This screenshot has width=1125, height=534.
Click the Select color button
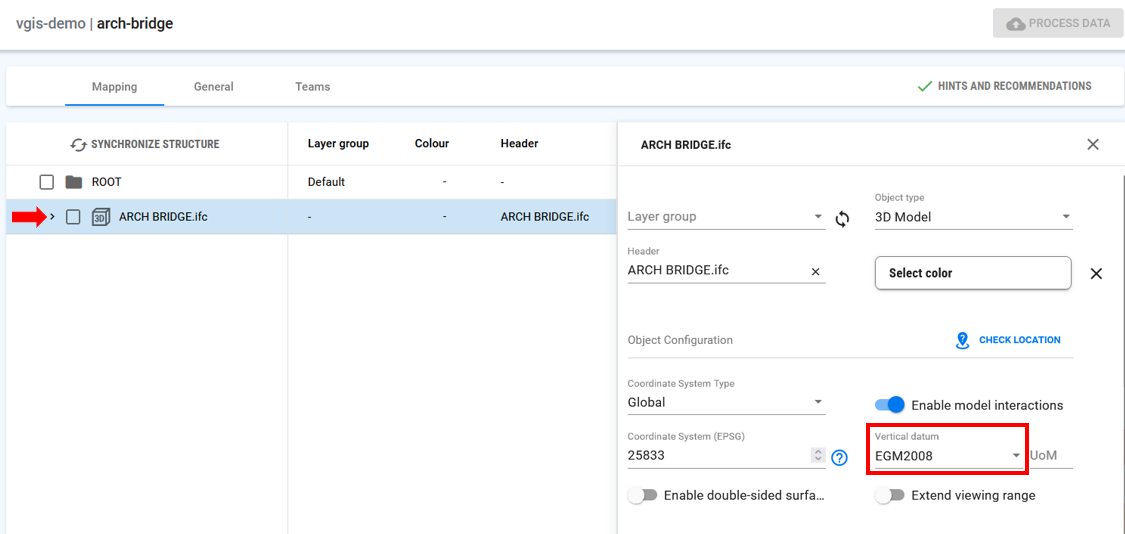tap(973, 273)
